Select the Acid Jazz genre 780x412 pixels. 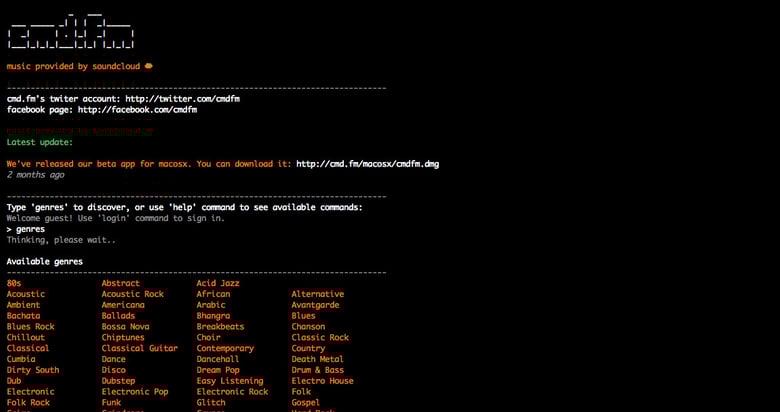[218, 283]
